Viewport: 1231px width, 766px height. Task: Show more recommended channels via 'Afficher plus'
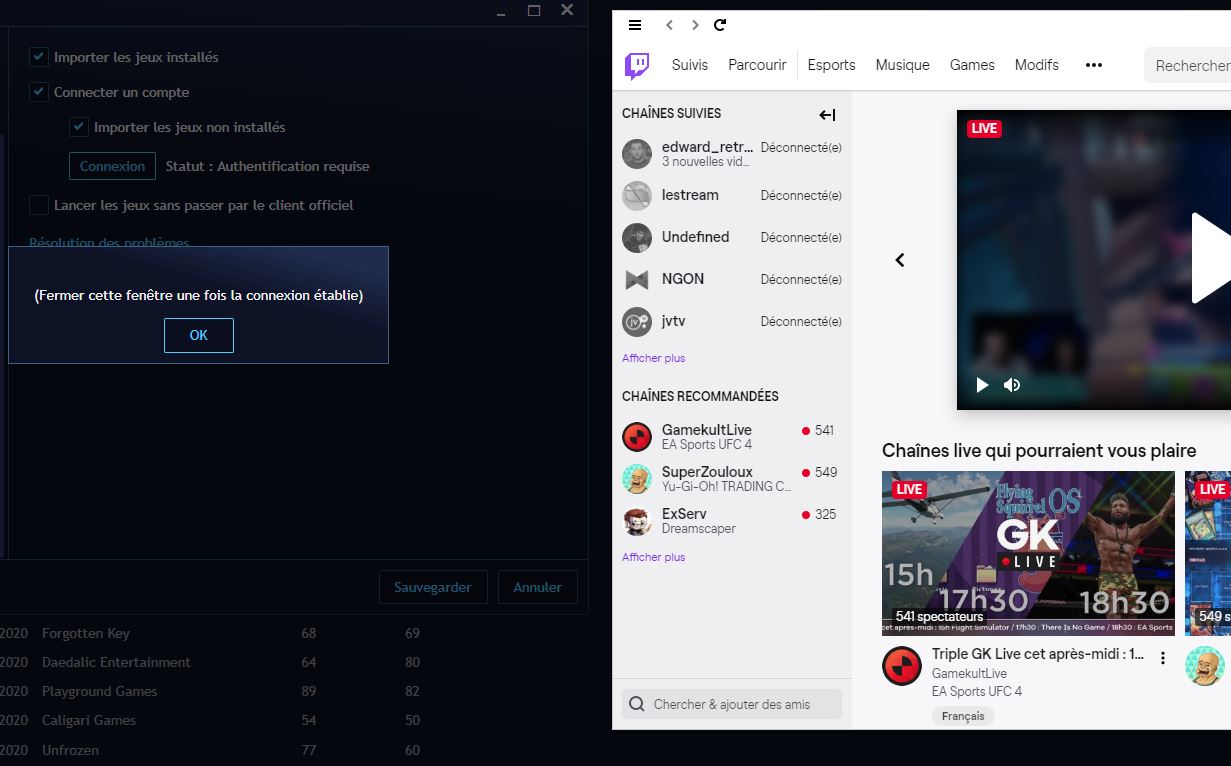pos(653,556)
